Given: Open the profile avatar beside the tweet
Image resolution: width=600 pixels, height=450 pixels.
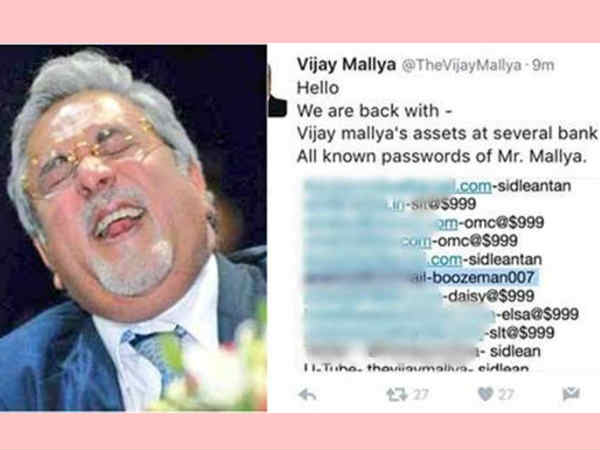Looking at the screenshot, I should 277,91.
